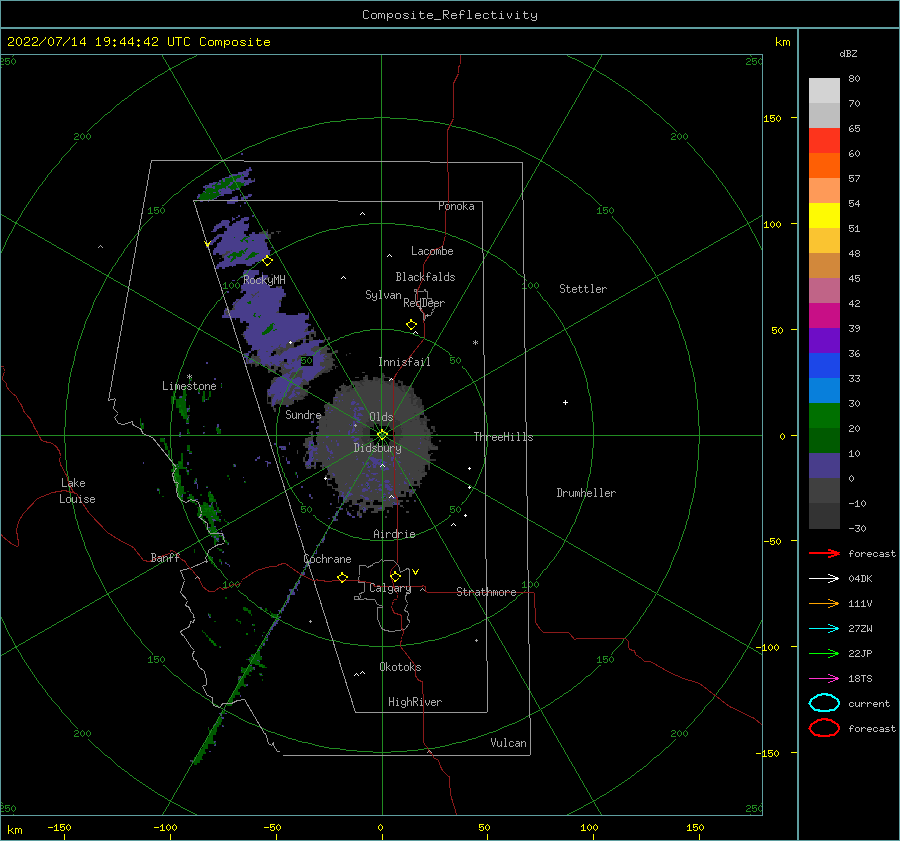Select the magenta swatch above 39 dBZ

(x=824, y=315)
